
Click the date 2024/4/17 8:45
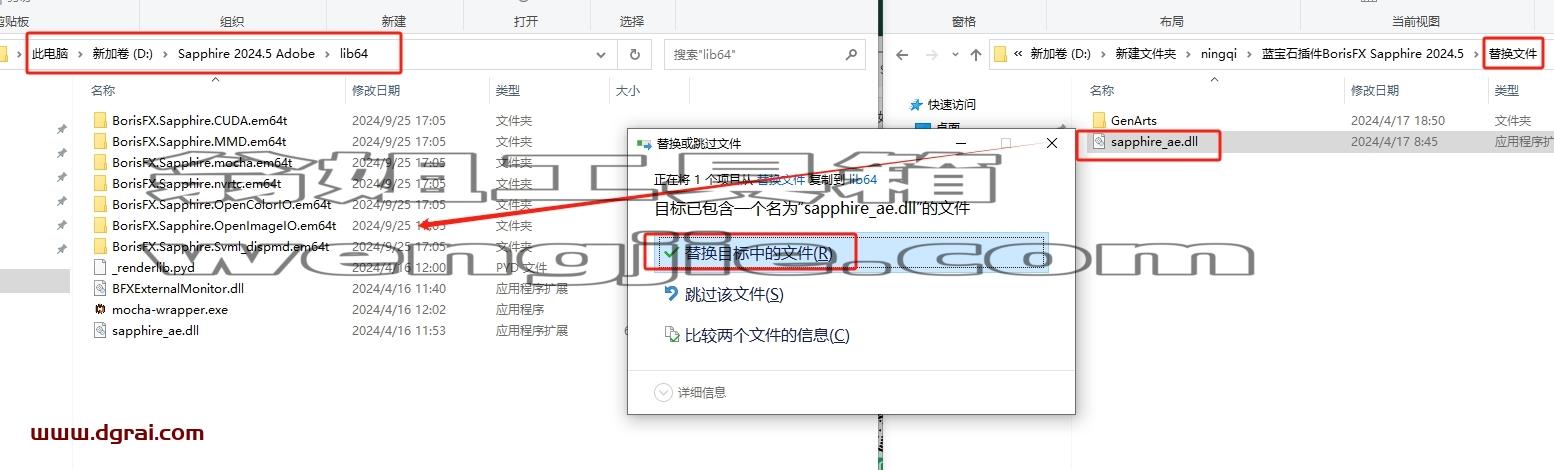[x=1394, y=142]
